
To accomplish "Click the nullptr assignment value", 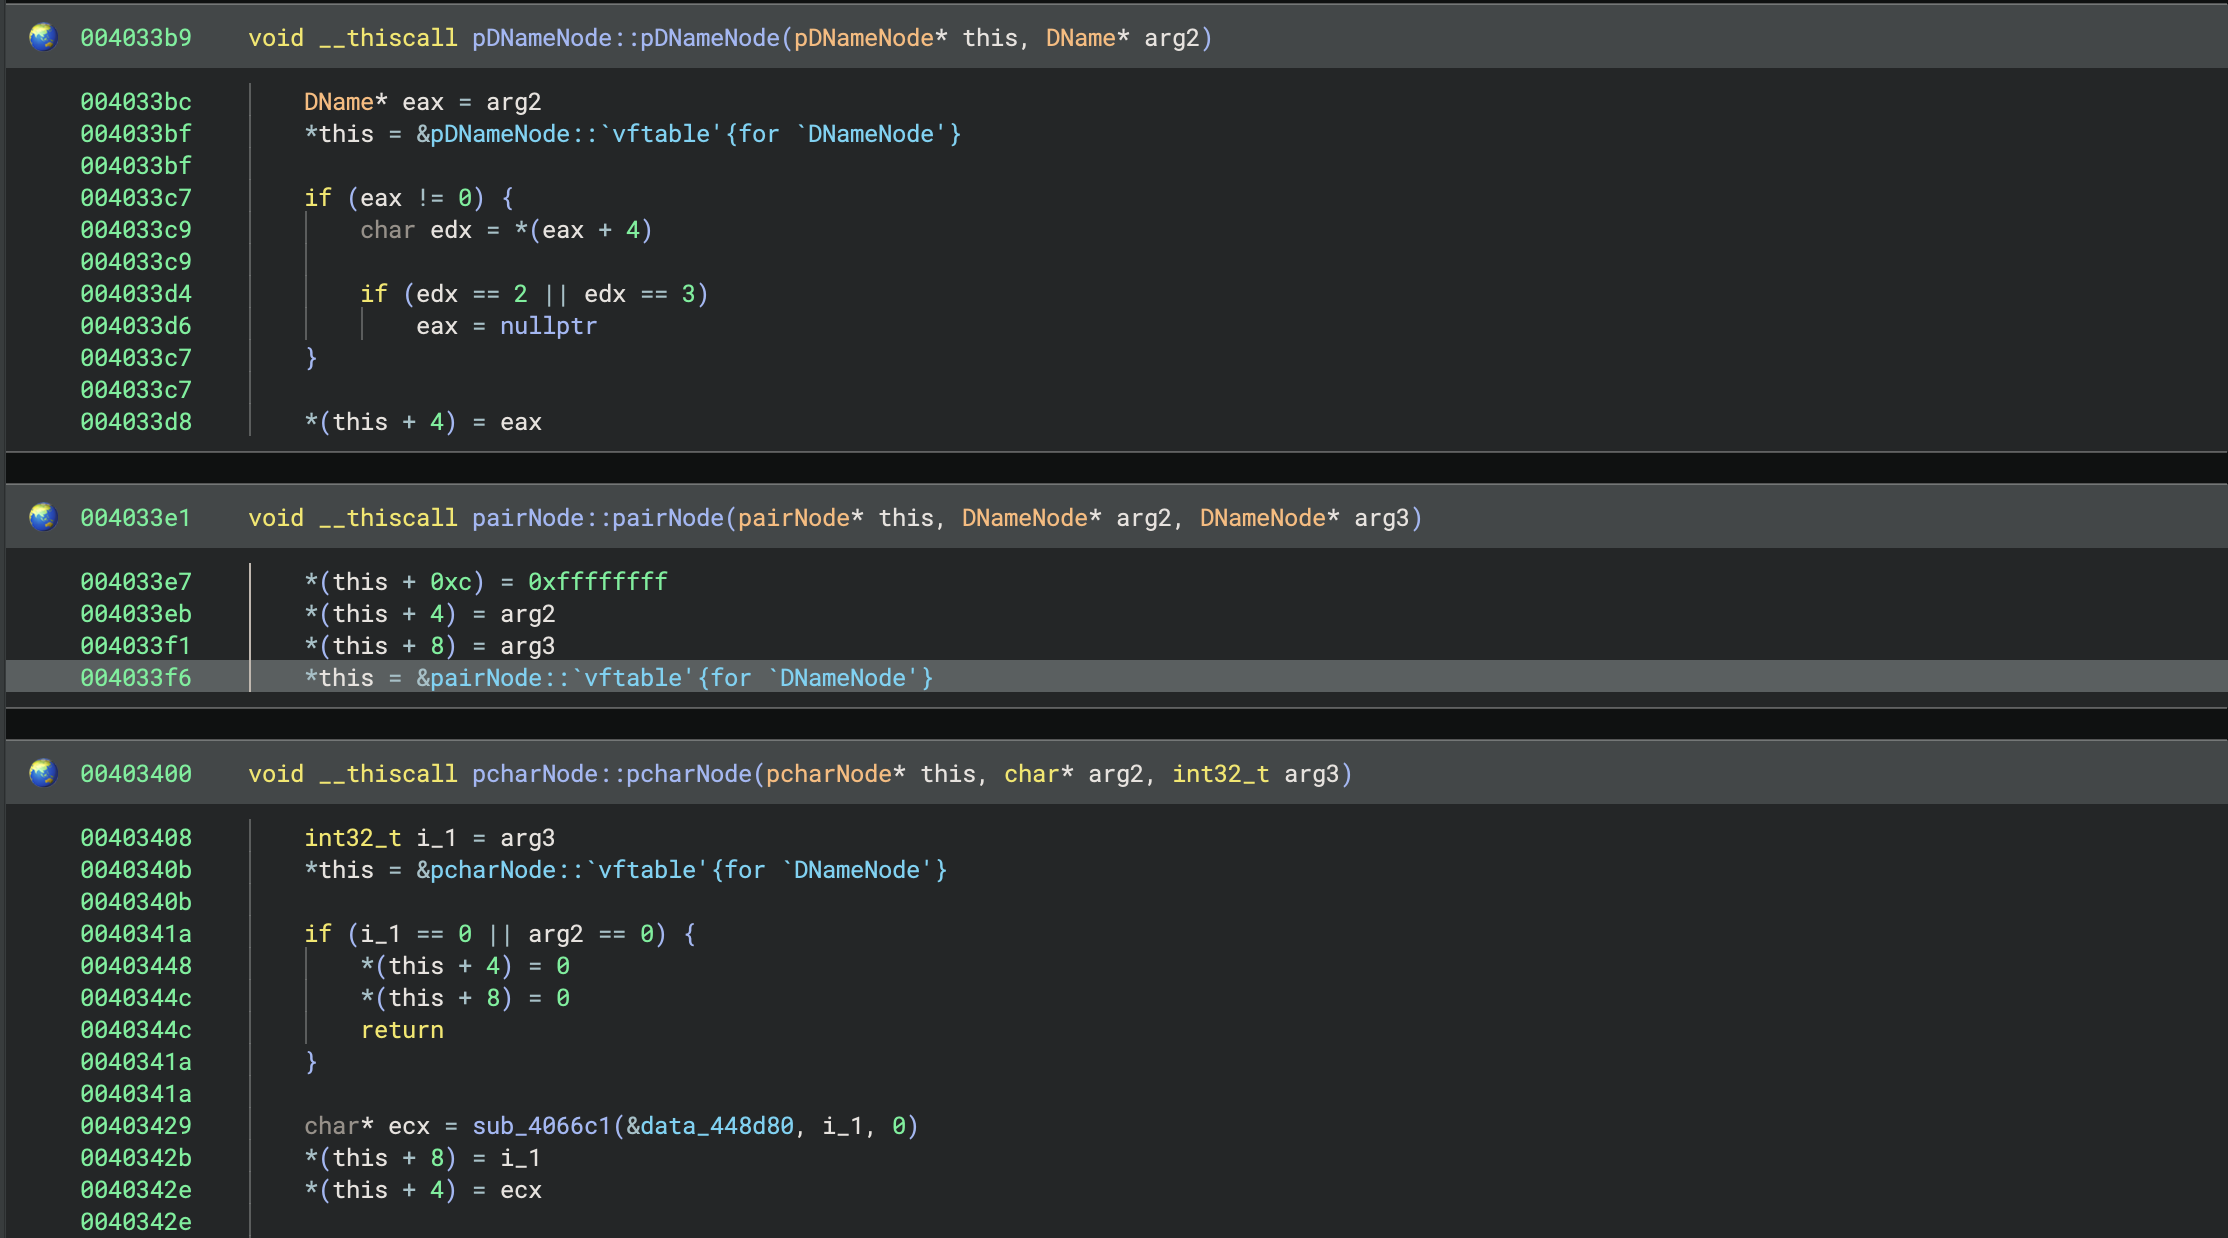I will click(x=548, y=326).
